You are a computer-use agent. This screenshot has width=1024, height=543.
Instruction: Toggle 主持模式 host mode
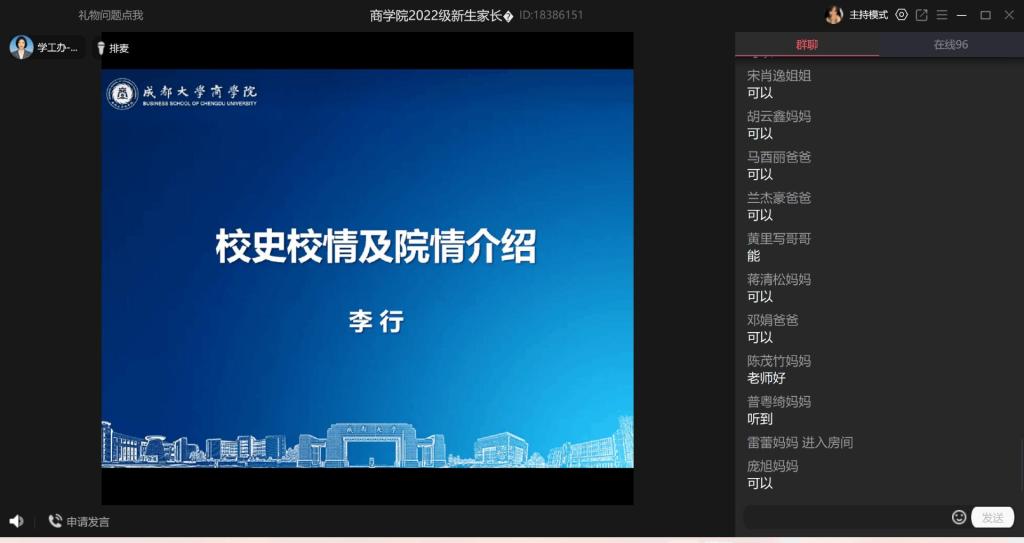click(869, 15)
